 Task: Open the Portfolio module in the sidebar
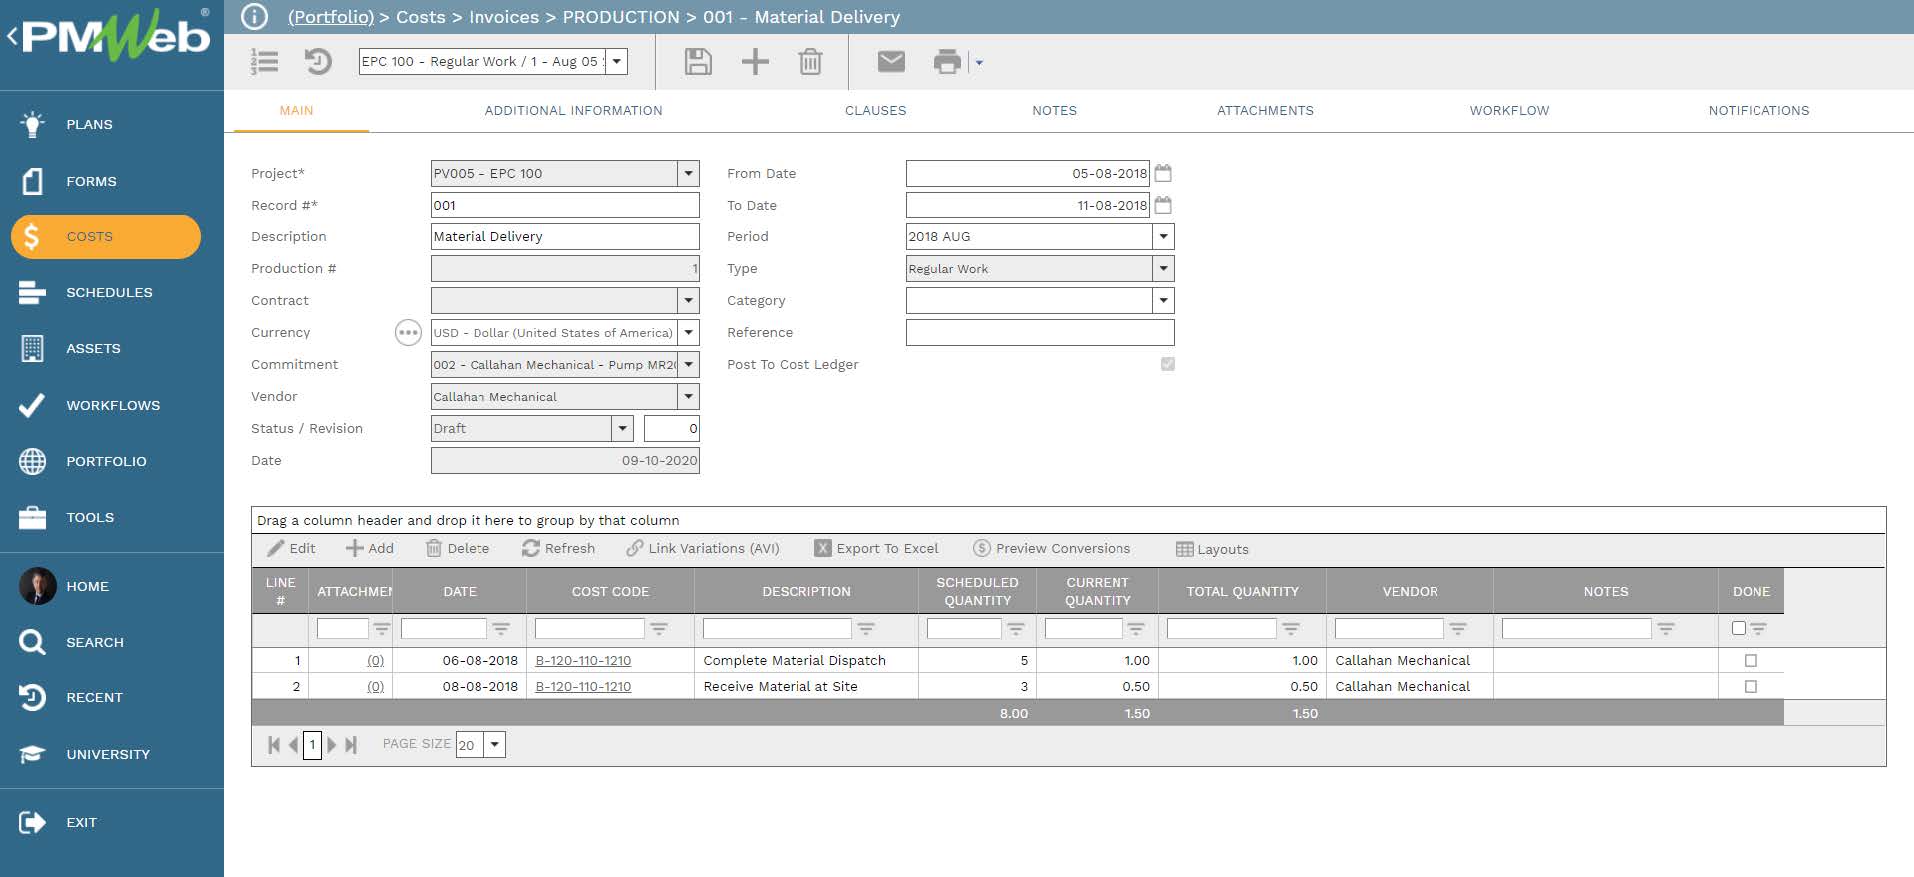[x=106, y=461]
